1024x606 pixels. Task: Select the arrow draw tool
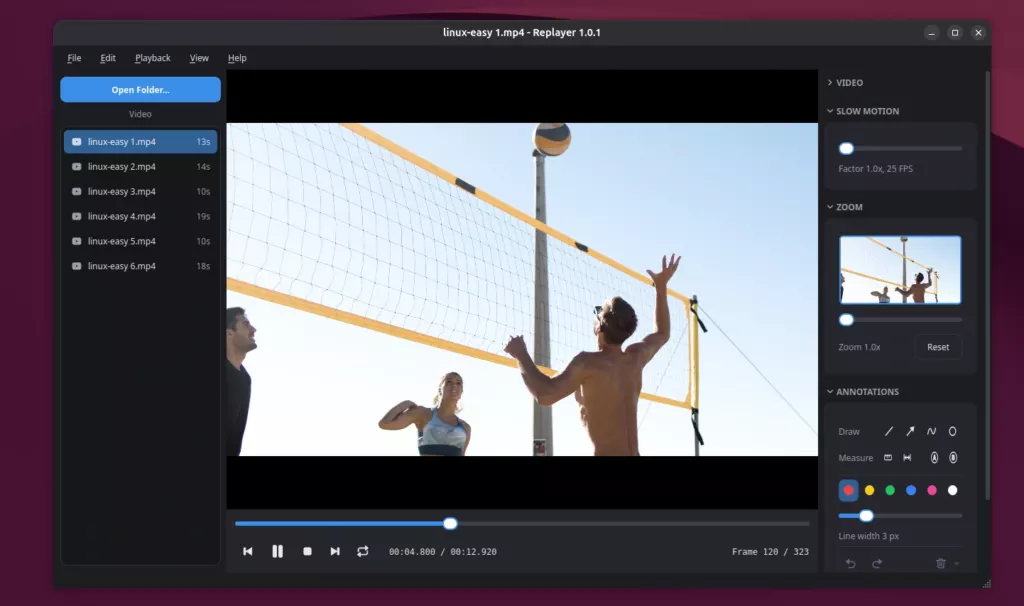pyautogui.click(x=910, y=432)
